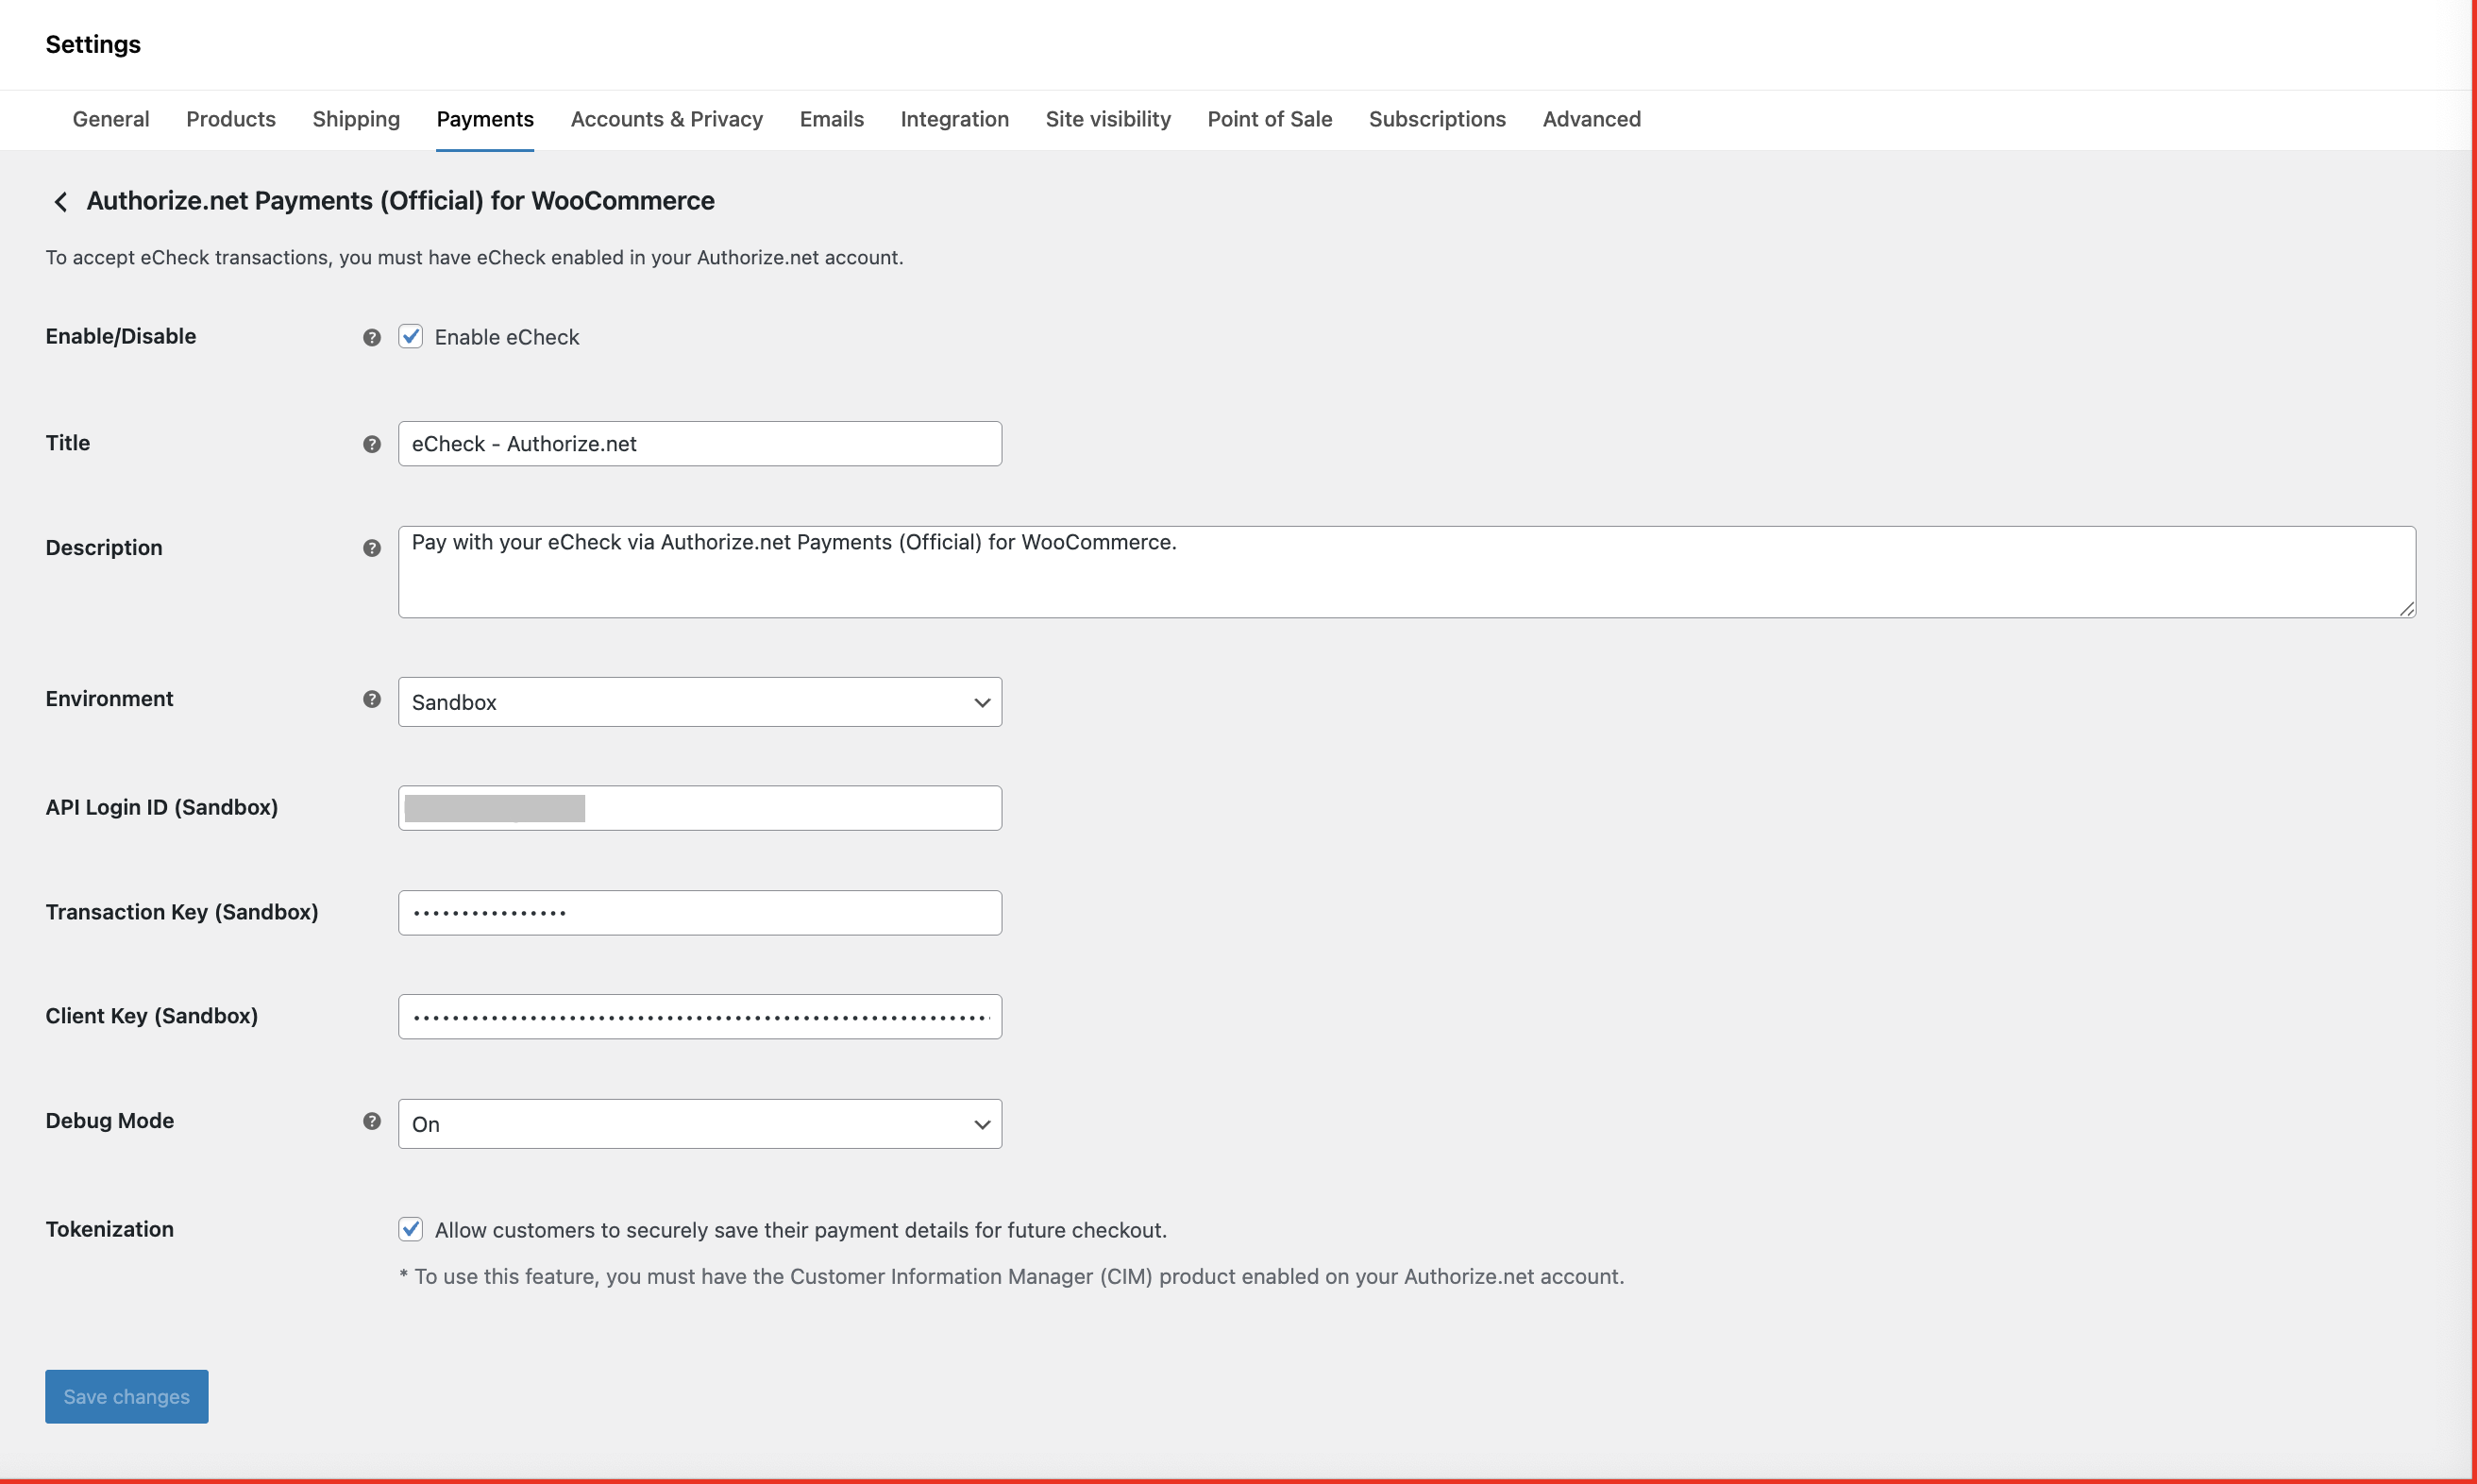The width and height of the screenshot is (2477, 1484).
Task: Open the Environment Sandbox dropdown
Action: 700,702
